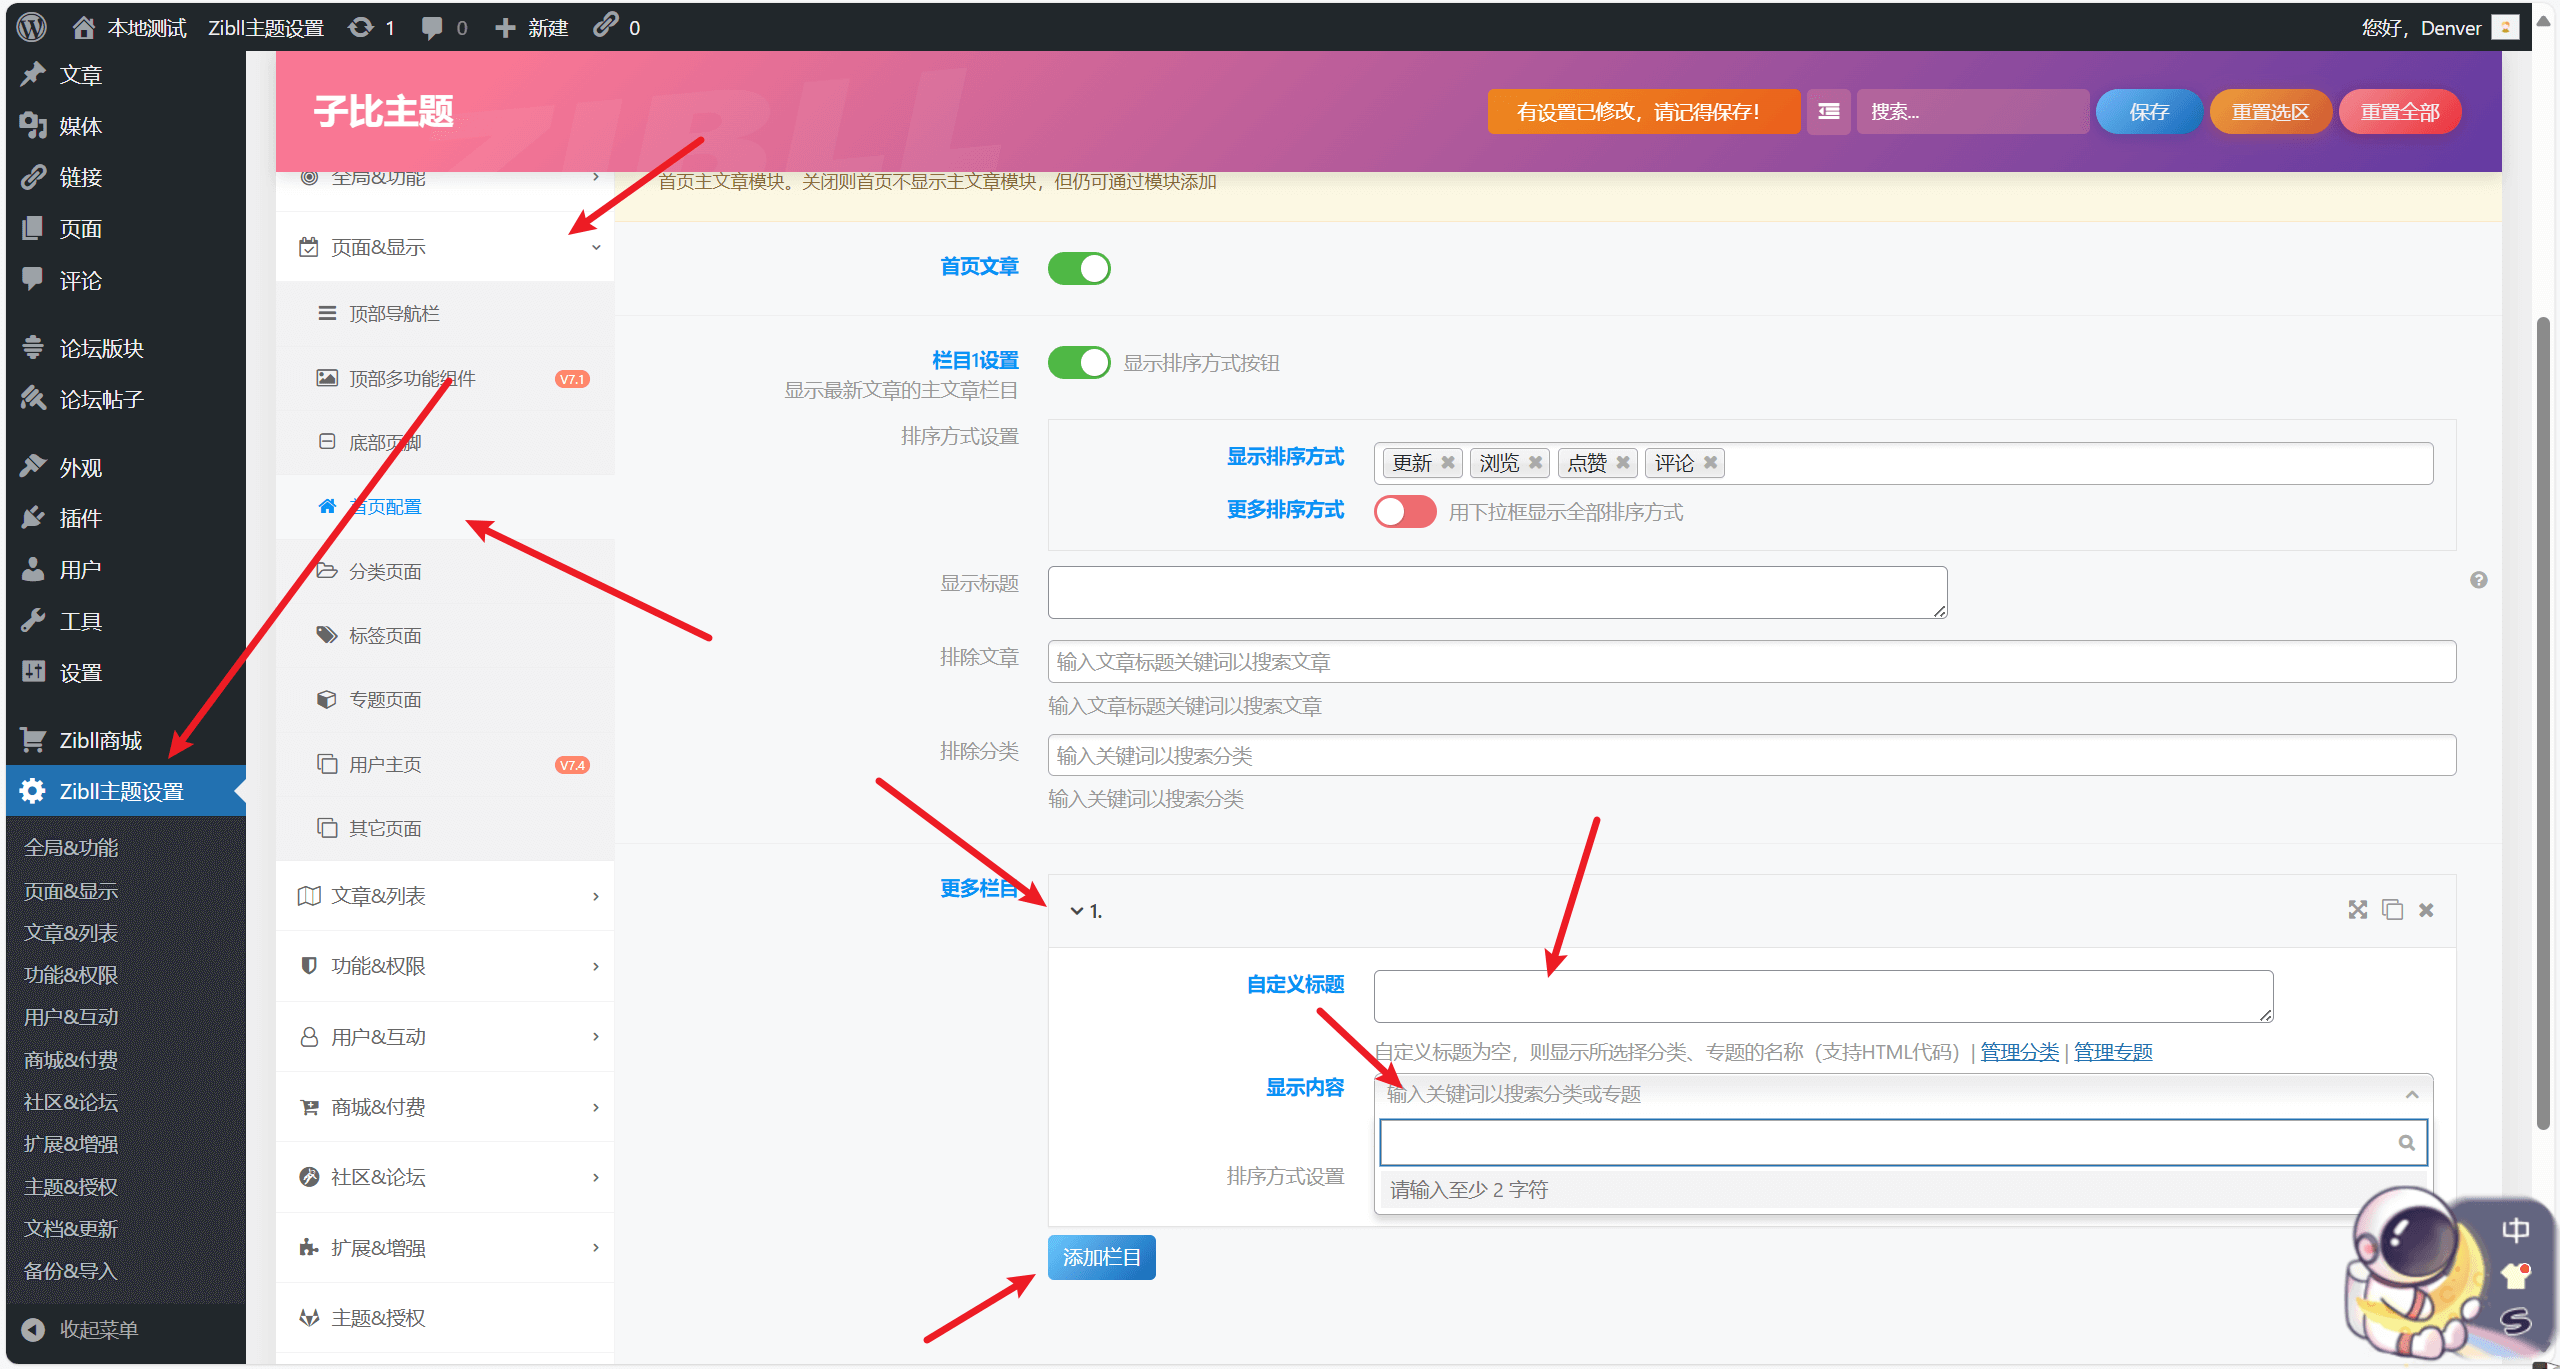Click the dropdown keyword search input
The image size is (2560, 1369).
click(x=1903, y=1142)
